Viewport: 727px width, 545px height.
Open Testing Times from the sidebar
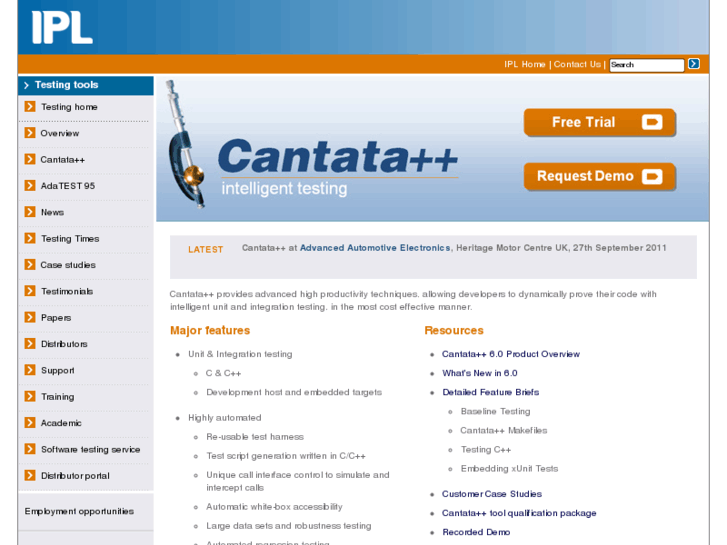coord(70,239)
